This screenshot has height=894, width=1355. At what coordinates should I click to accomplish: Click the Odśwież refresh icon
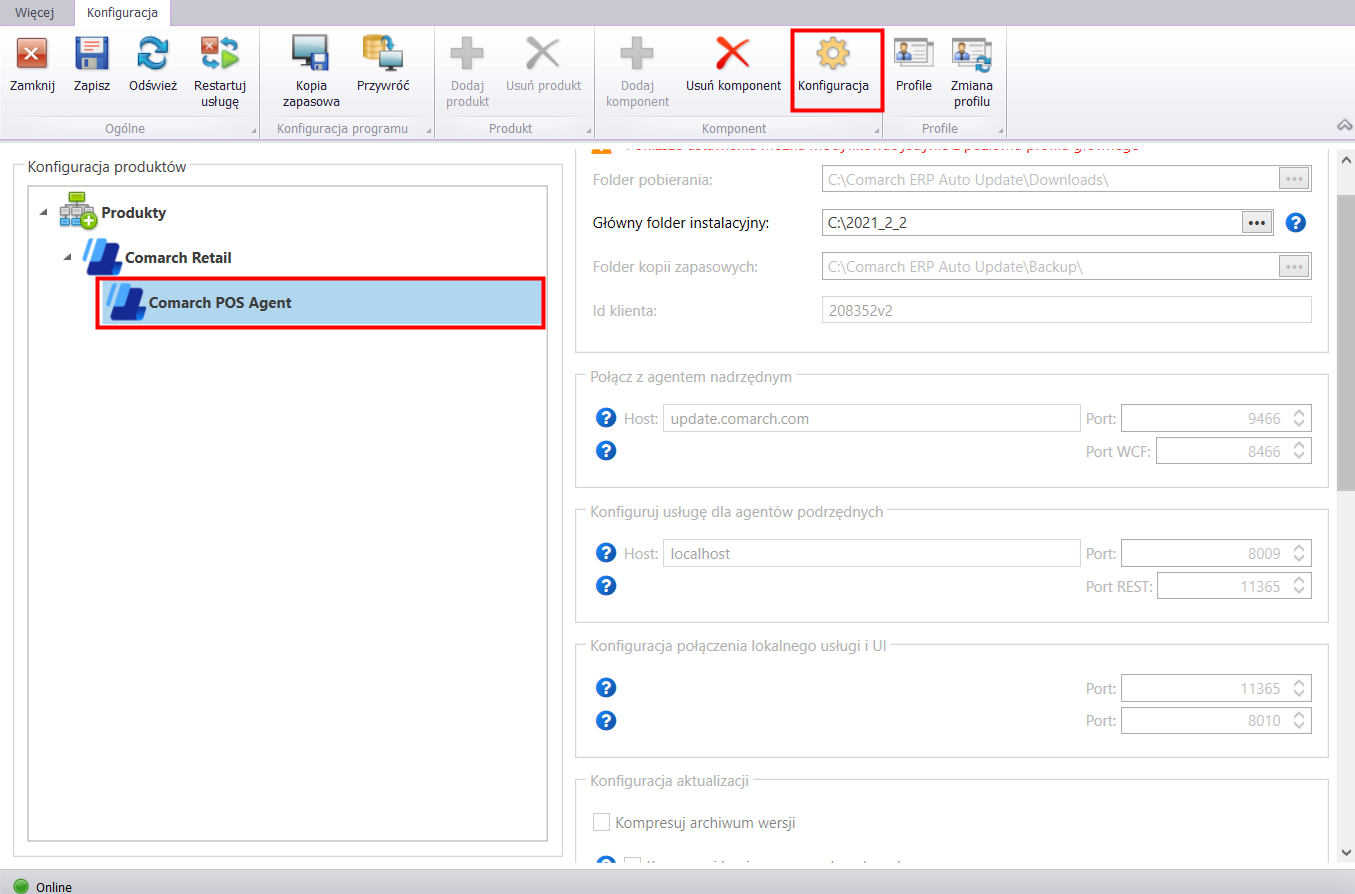(153, 52)
